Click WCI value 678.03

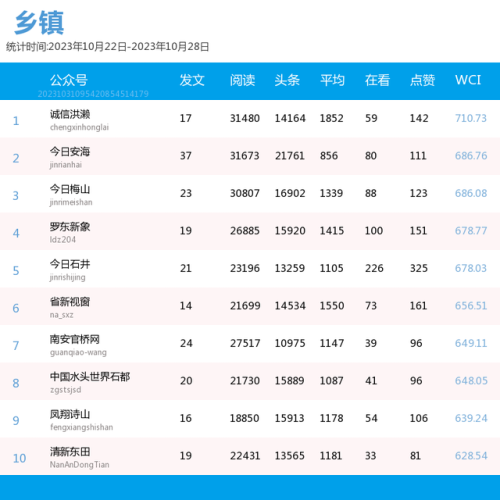pyautogui.click(x=471, y=268)
